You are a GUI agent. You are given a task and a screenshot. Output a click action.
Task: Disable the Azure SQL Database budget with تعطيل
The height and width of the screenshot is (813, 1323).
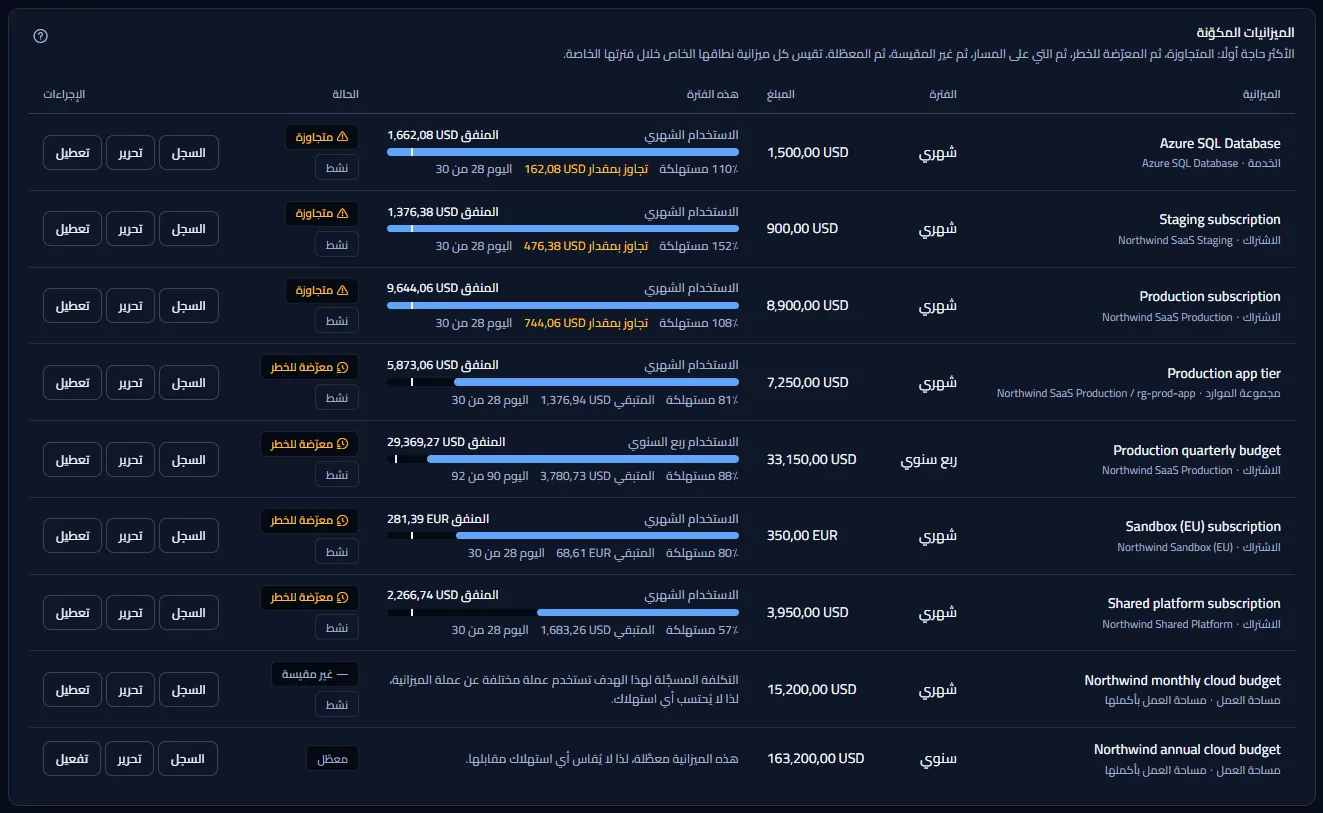coord(72,152)
